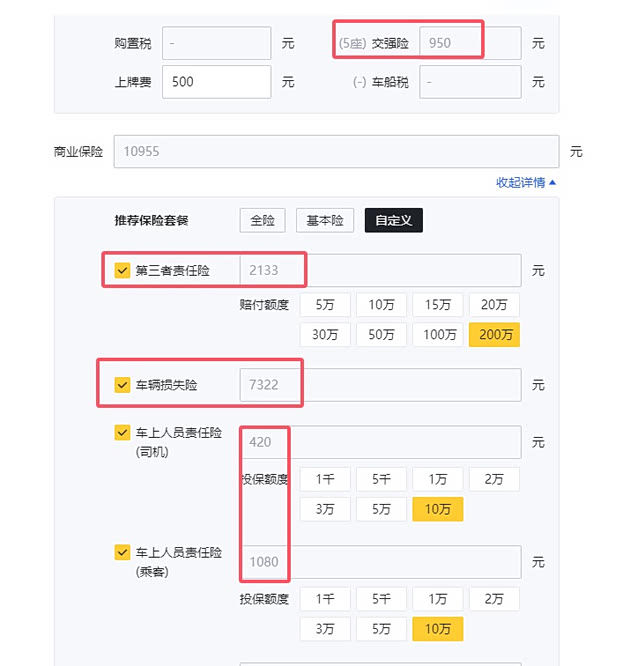Click the 交强险 amount field
This screenshot has height=666, width=630.
(x=470, y=44)
